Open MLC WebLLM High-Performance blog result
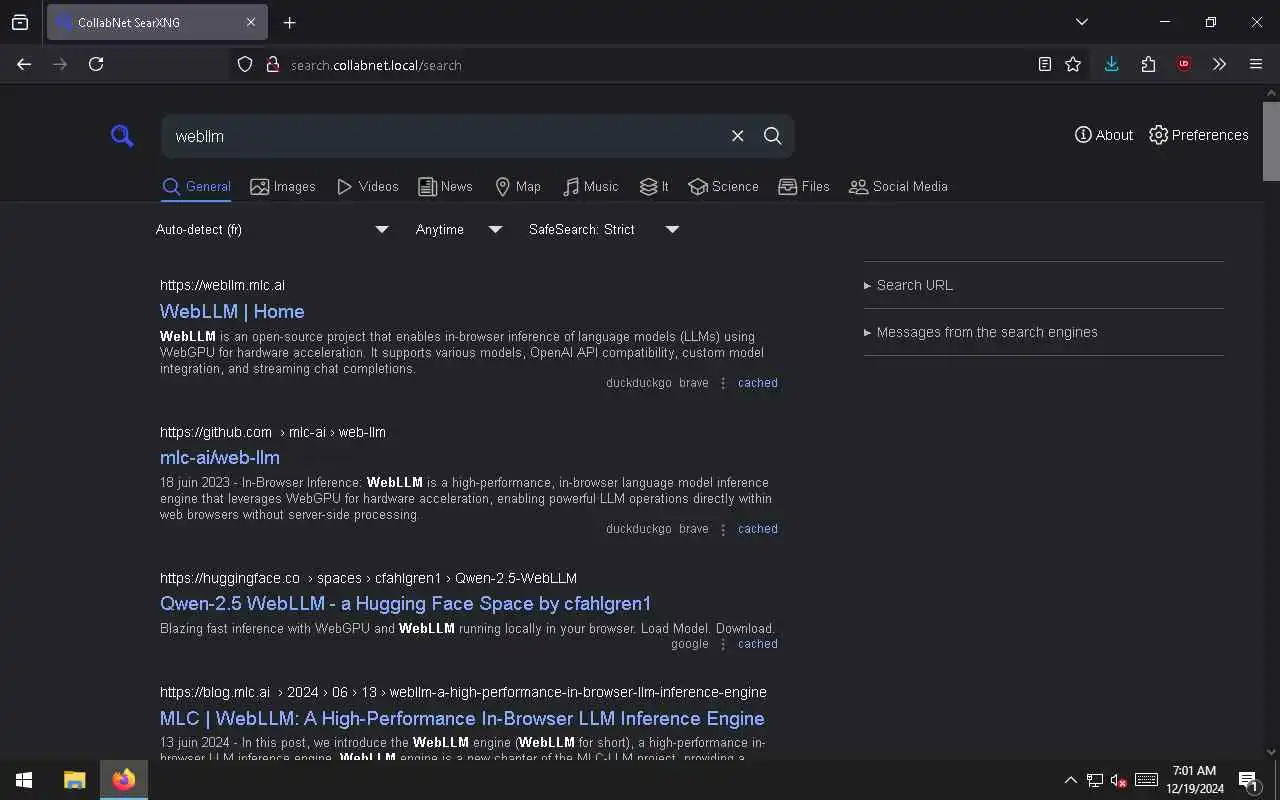1280x800 pixels. point(462,718)
